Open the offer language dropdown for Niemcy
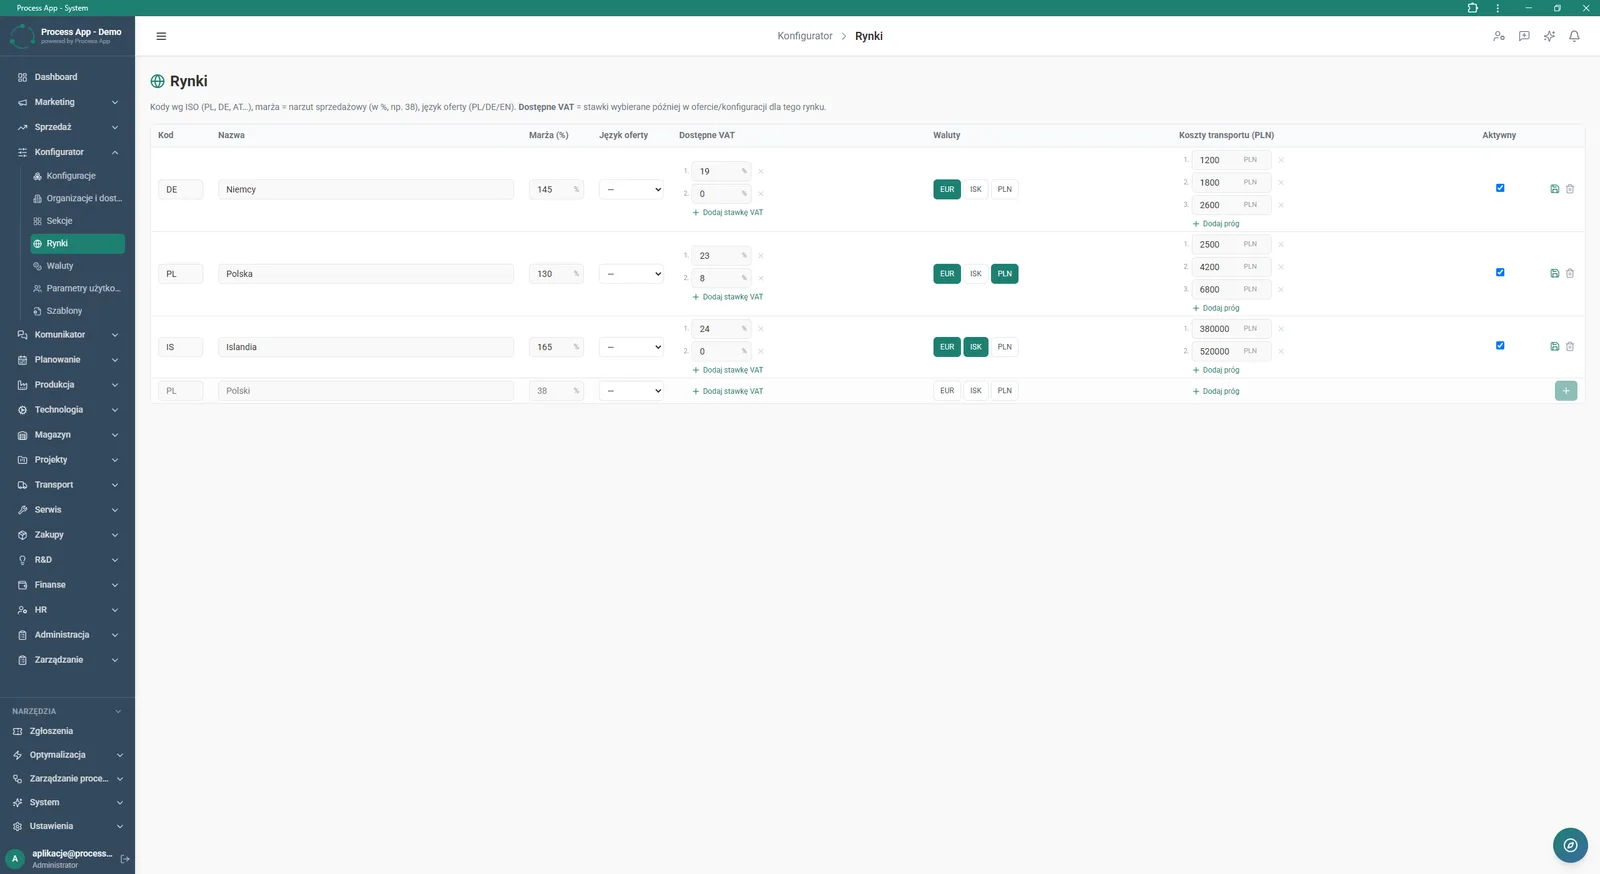The height and width of the screenshot is (874, 1600). 631,189
